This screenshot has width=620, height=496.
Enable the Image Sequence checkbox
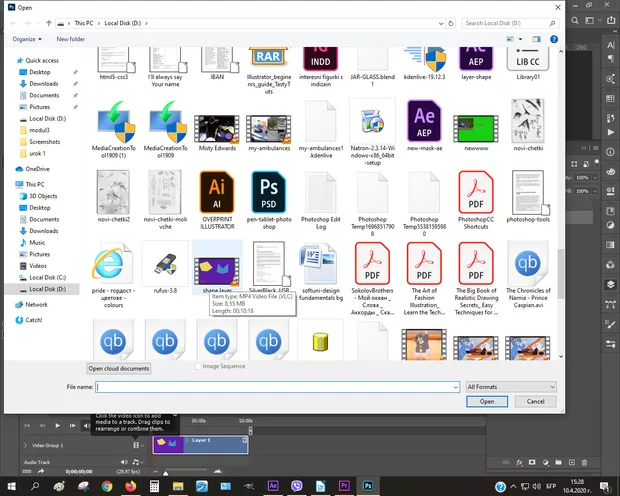click(x=198, y=367)
